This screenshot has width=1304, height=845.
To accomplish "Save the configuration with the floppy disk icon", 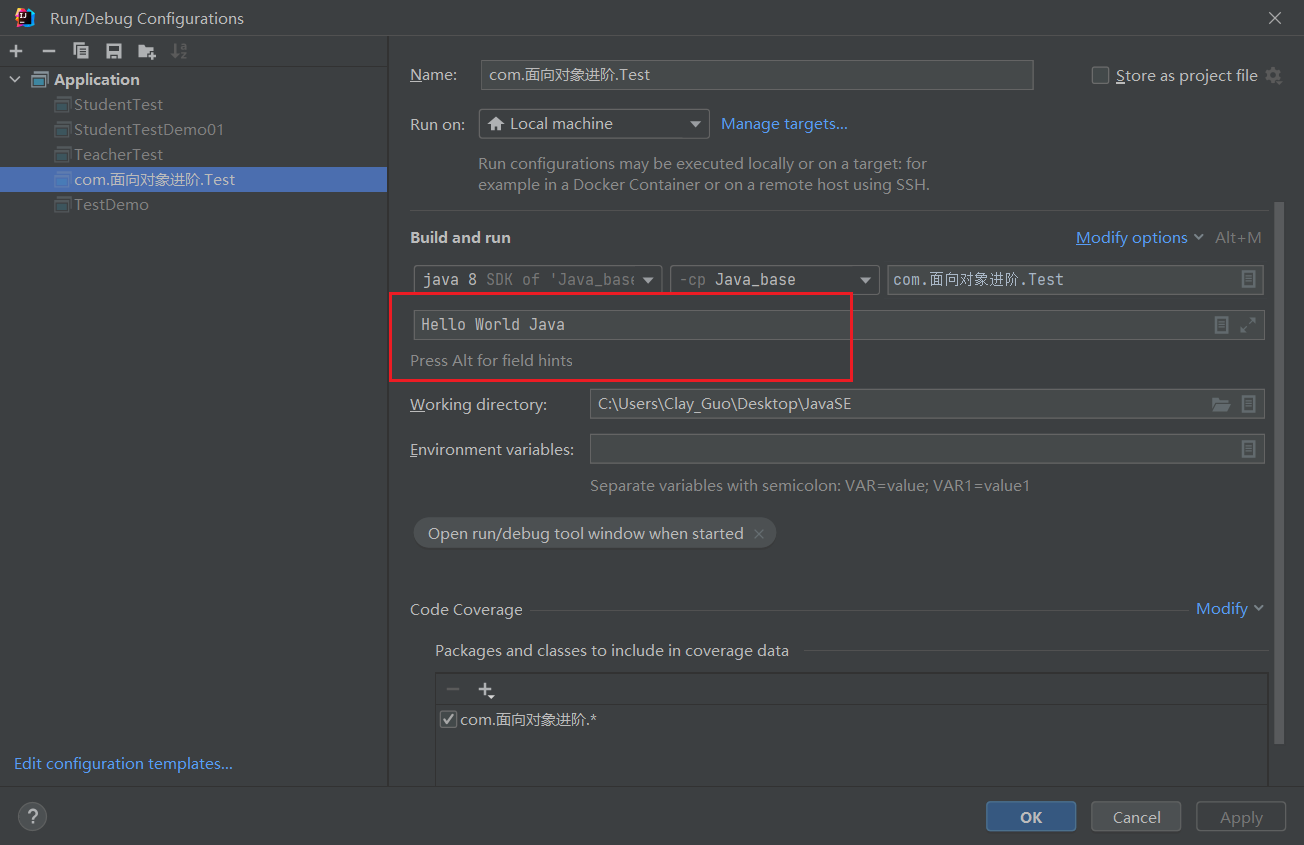I will (x=114, y=51).
